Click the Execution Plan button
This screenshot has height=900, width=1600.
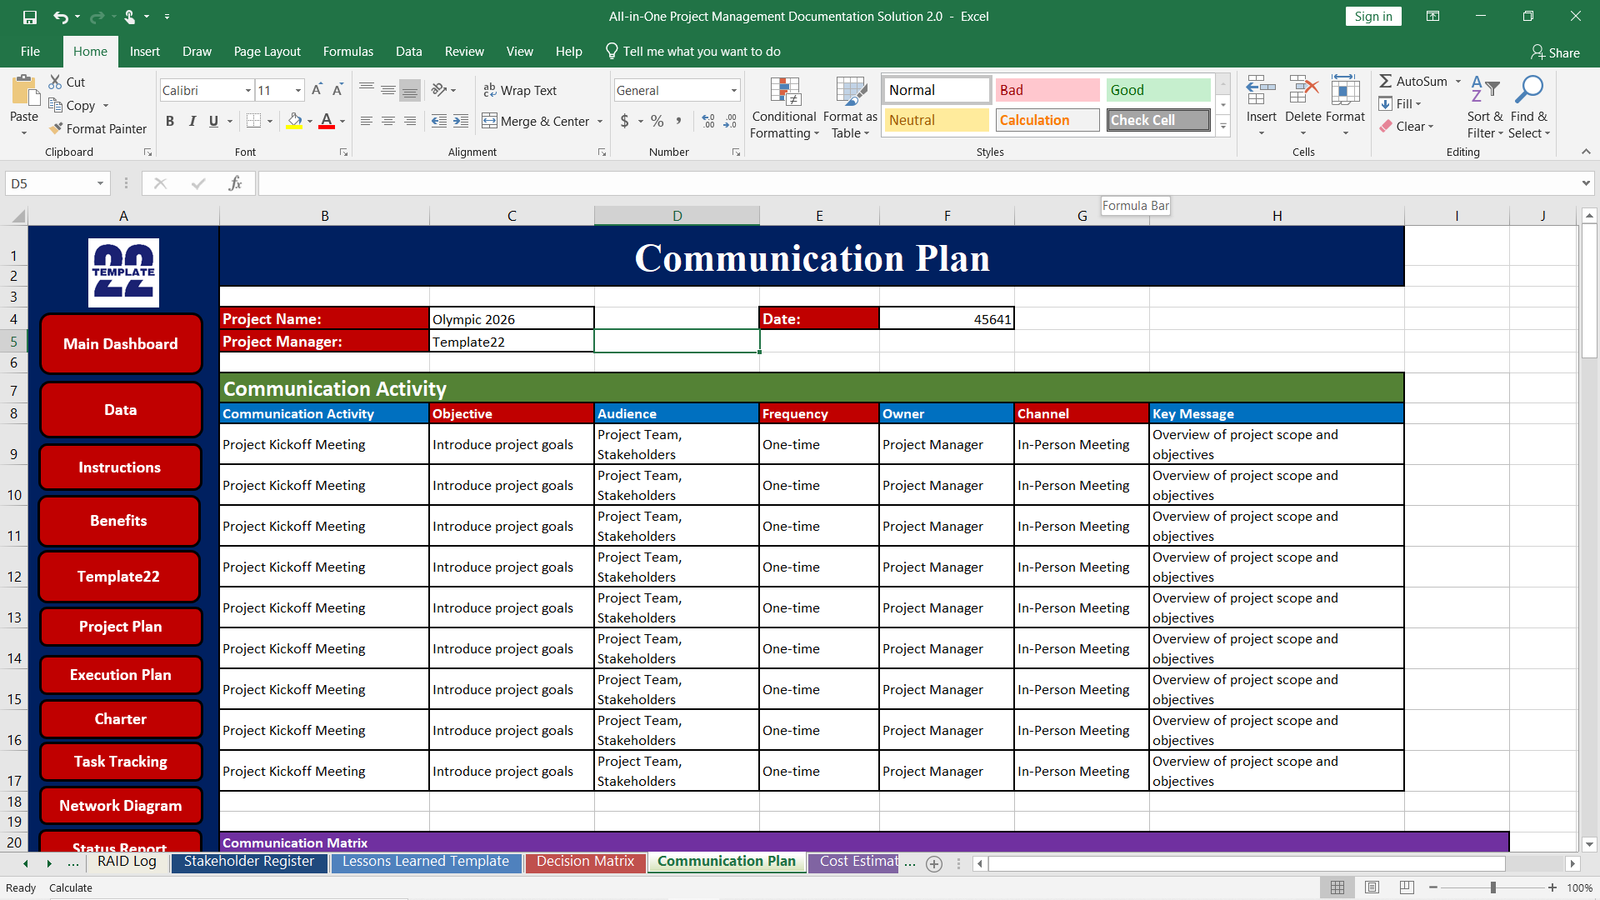[x=121, y=675]
